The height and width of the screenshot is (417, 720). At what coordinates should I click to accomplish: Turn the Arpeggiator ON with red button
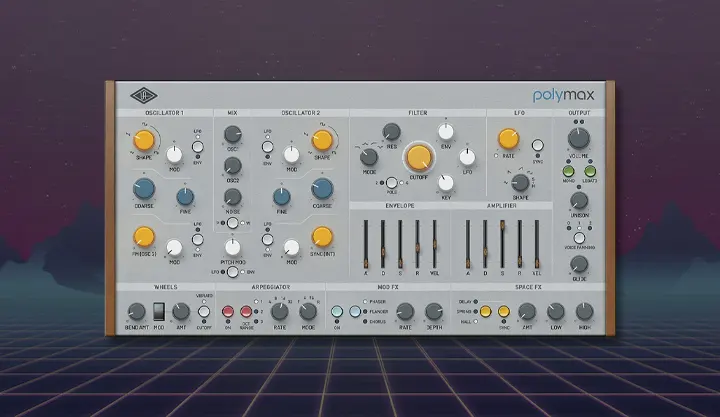pyautogui.click(x=228, y=312)
